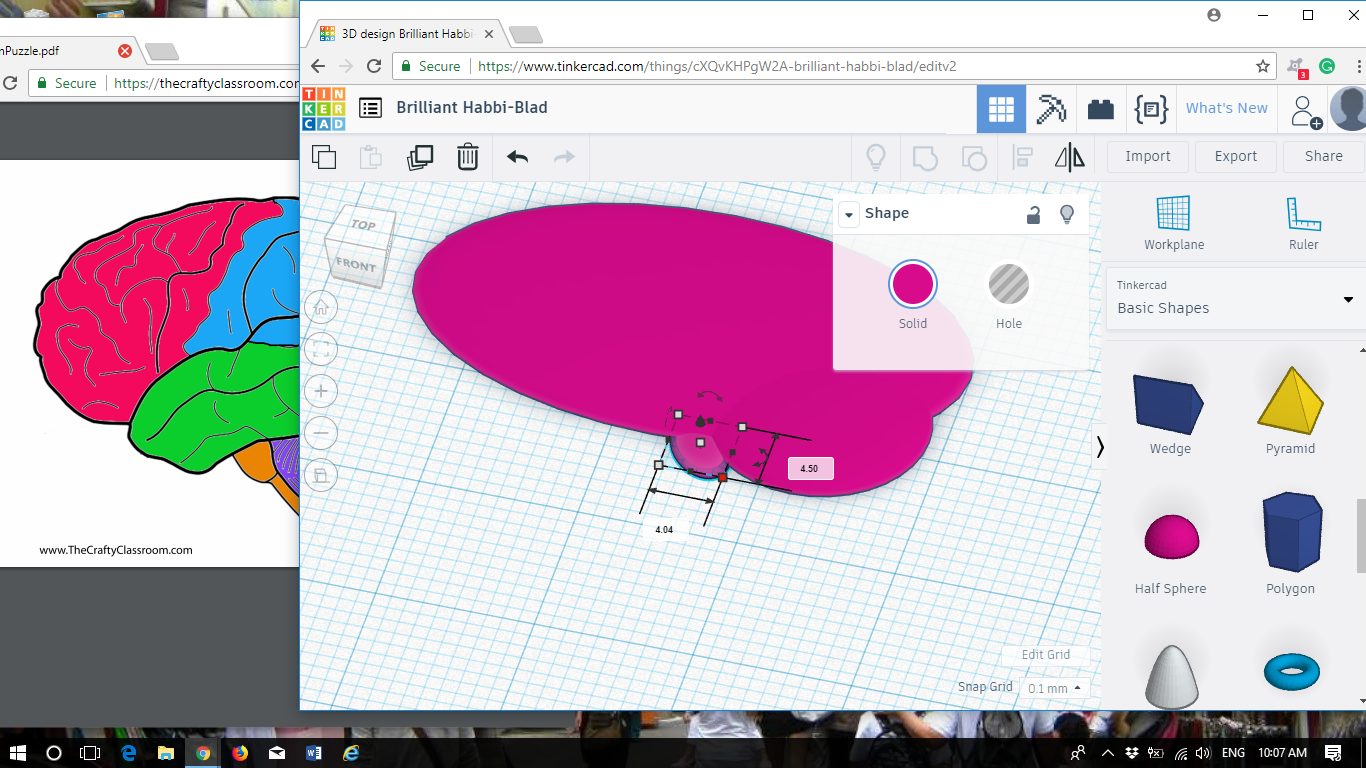This screenshot has width=1366, height=768.
Task: Select the Workplane tool
Action: (1174, 223)
